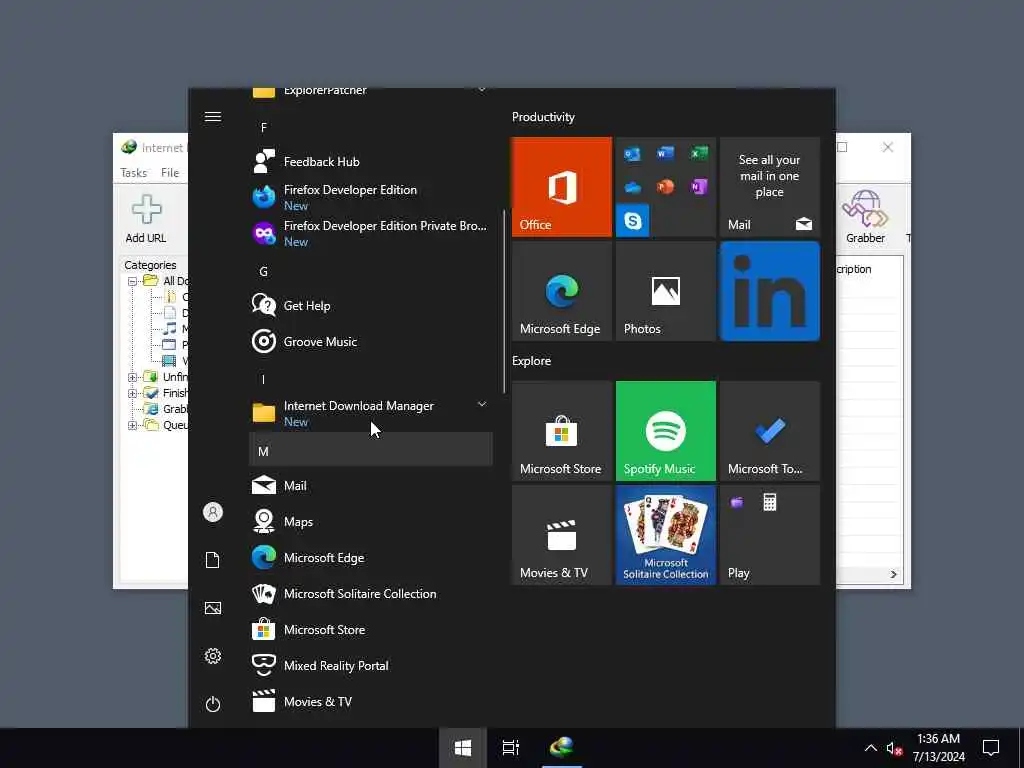Launch Microsoft Edge from app list
The height and width of the screenshot is (768, 1024).
[x=371, y=558]
